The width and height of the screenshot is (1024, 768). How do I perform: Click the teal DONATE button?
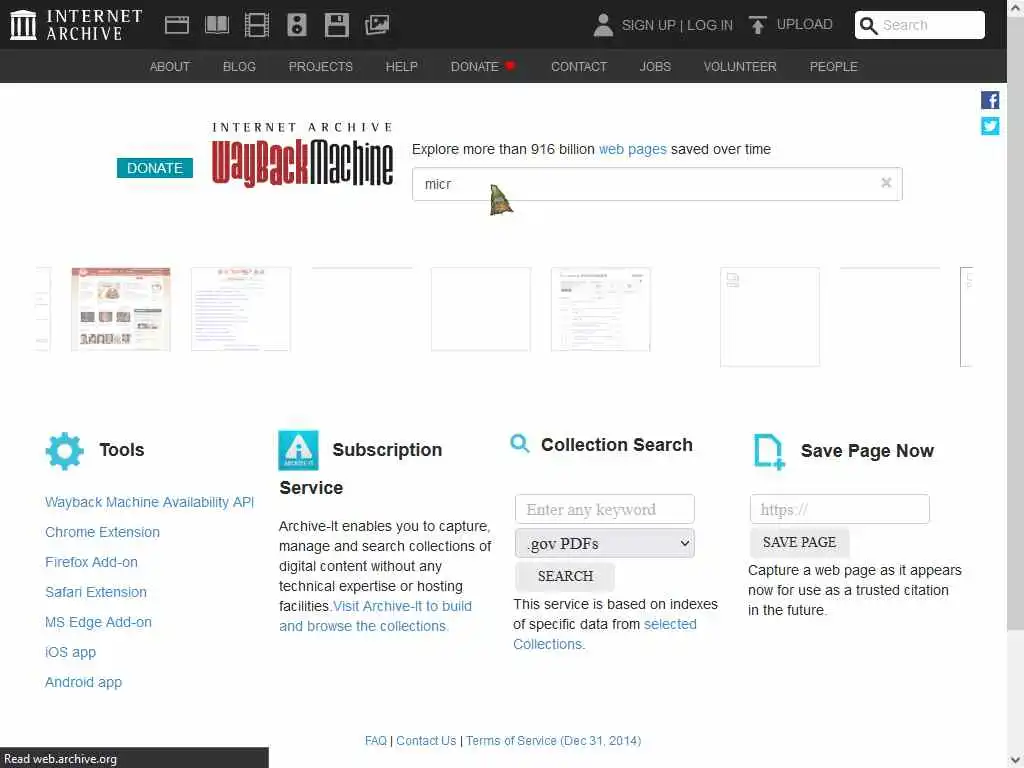tap(155, 168)
